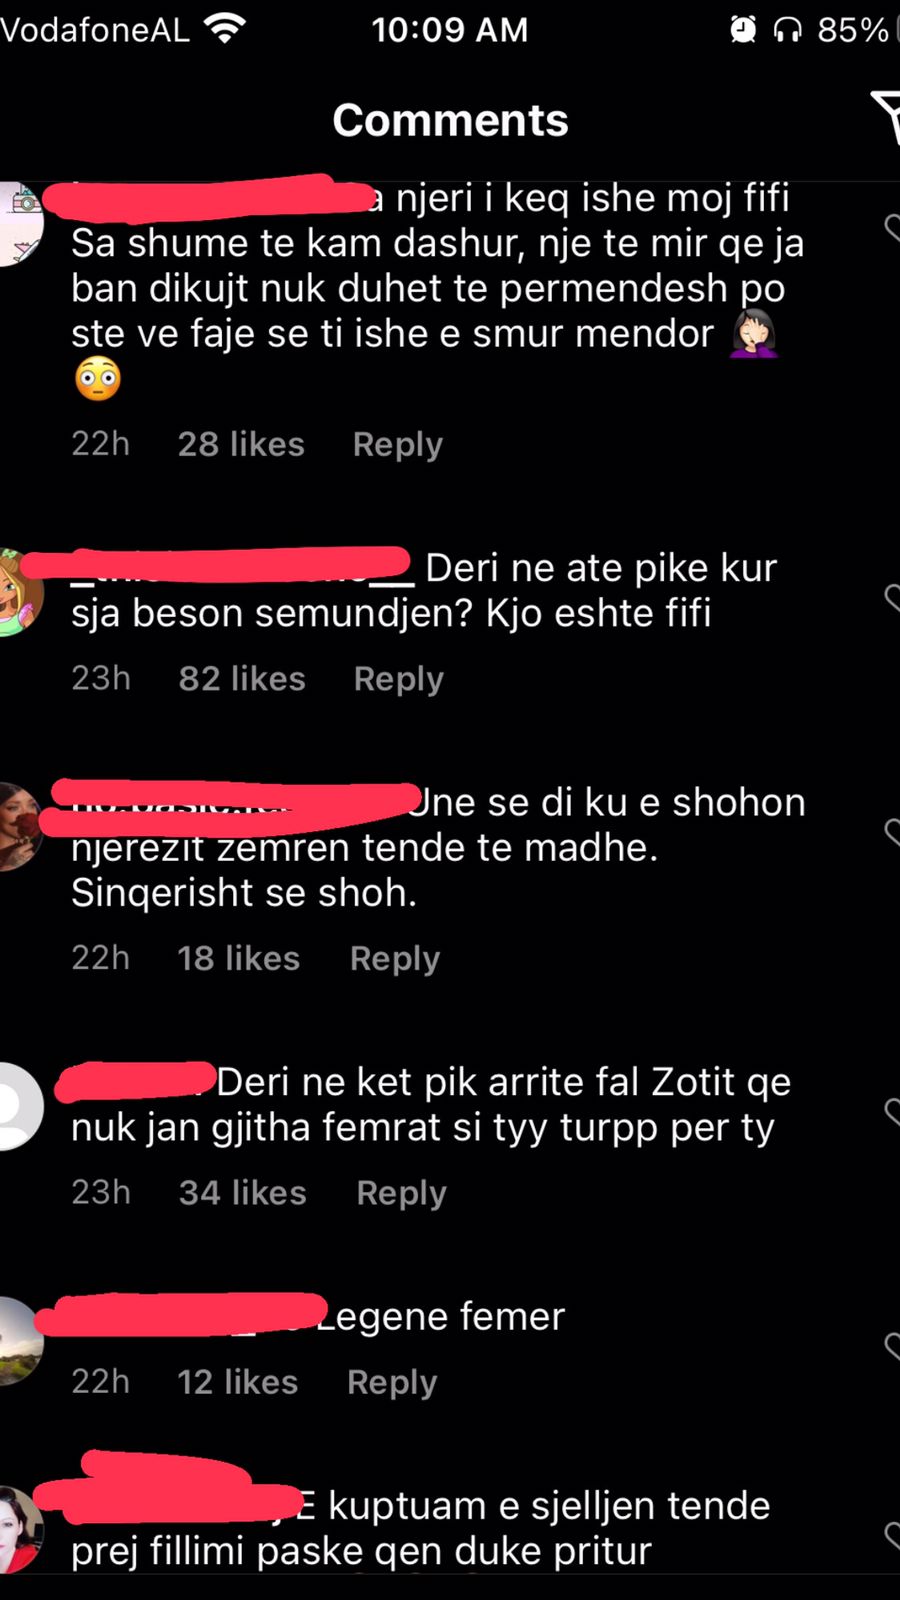View who liked: 28 likes

pos(241,444)
